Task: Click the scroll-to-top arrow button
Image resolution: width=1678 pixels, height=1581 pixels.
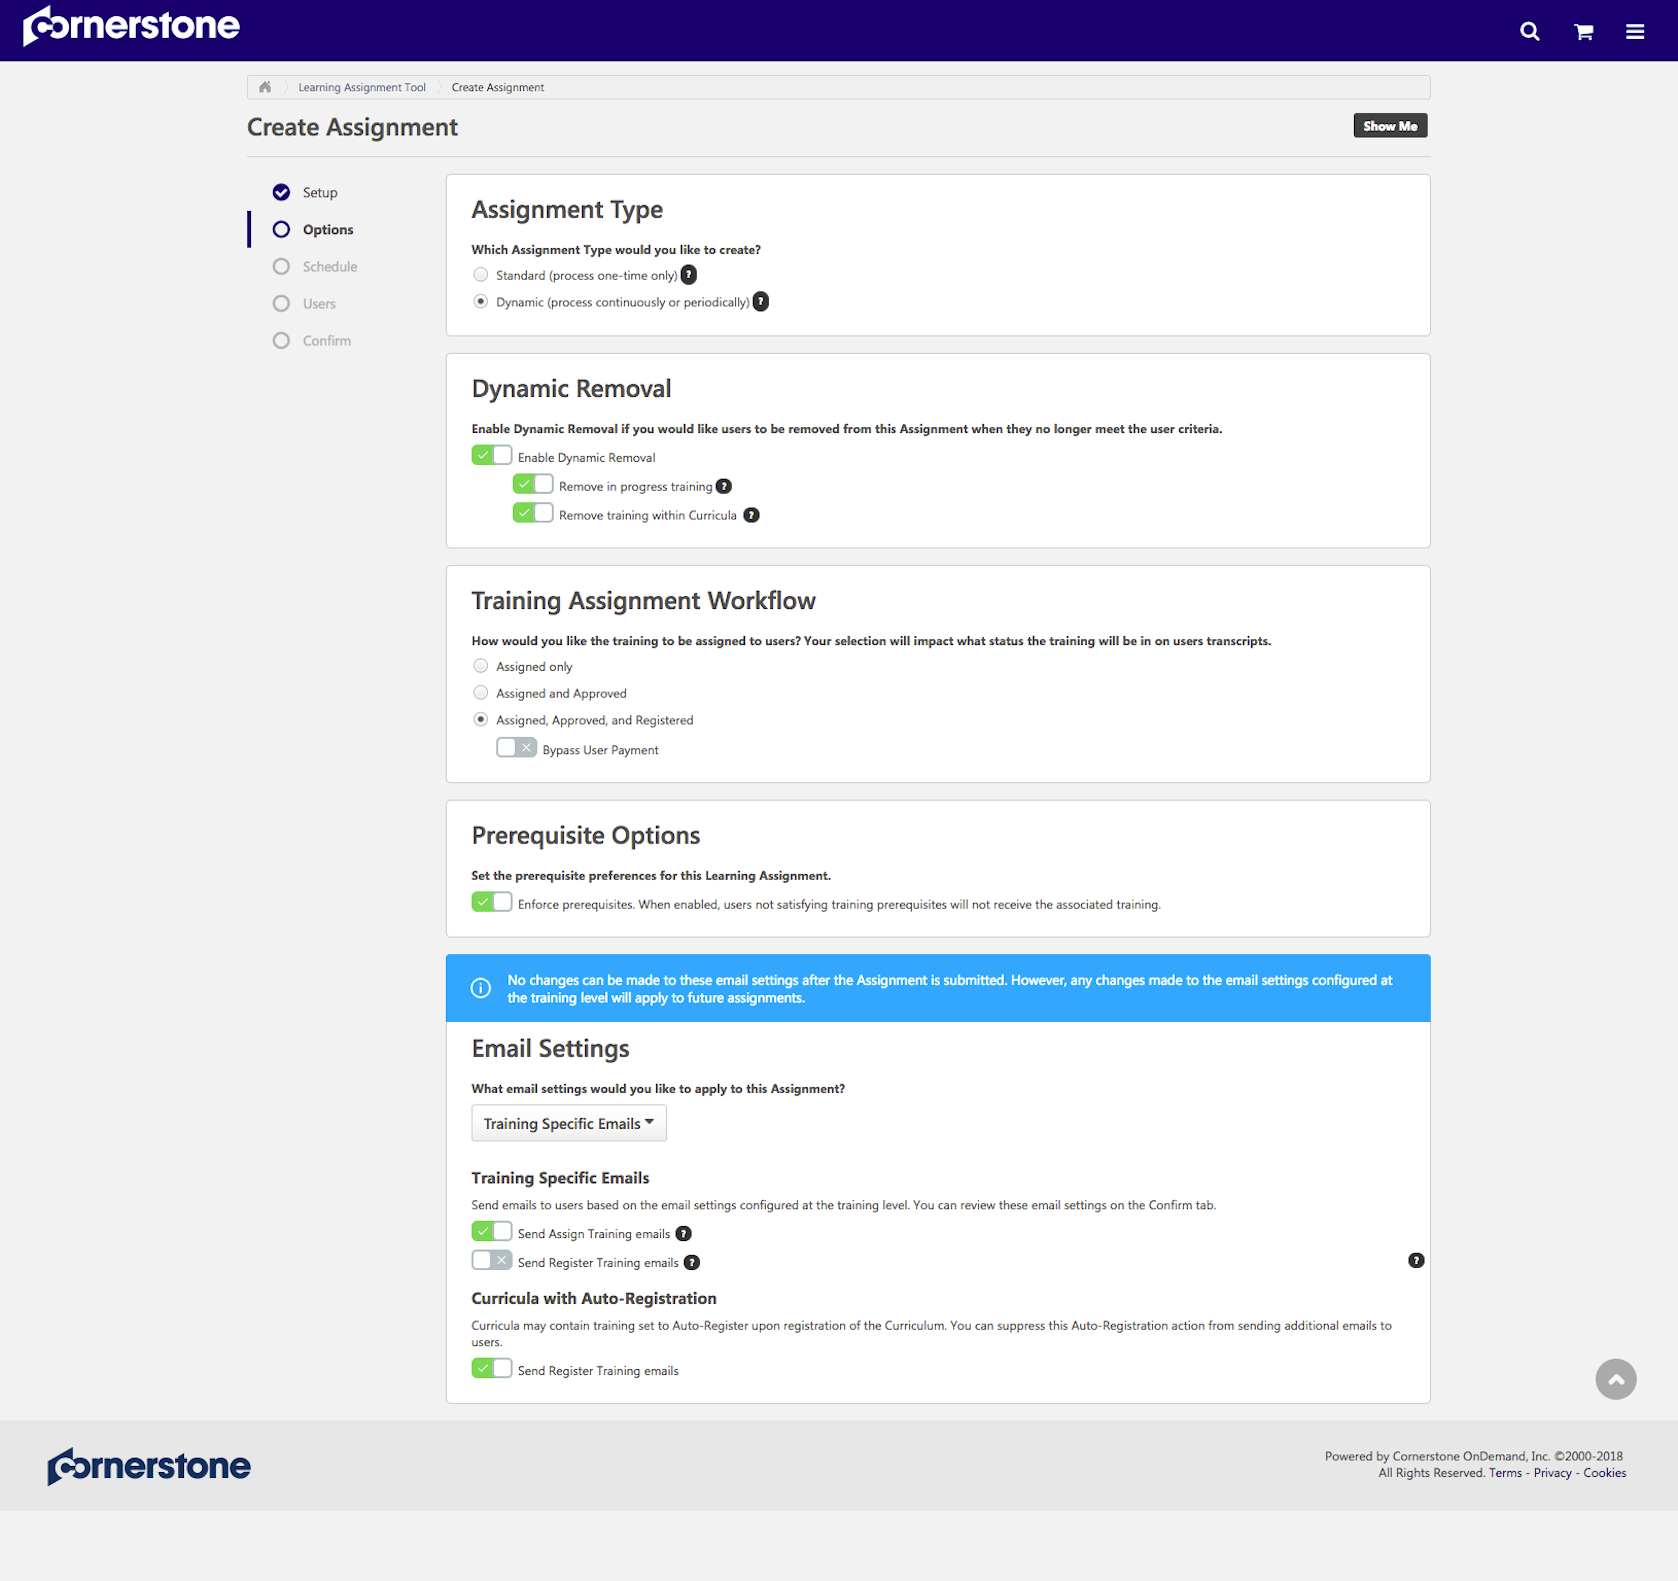Action: pos(1616,1379)
